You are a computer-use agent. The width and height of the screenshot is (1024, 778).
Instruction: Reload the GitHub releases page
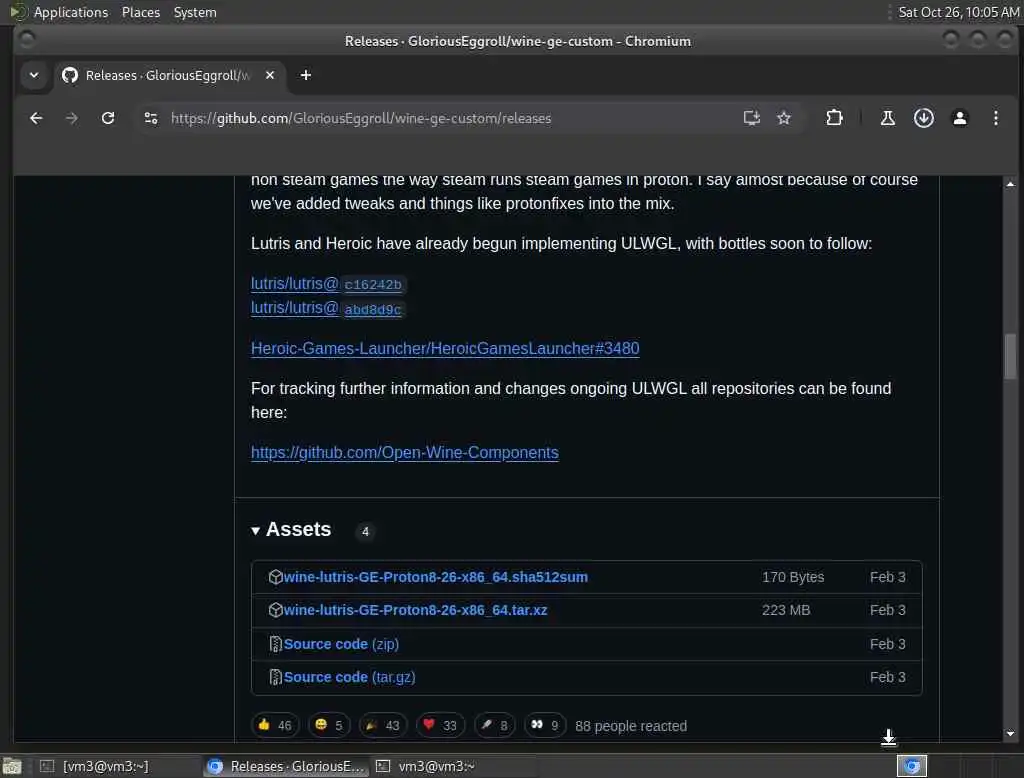pyautogui.click(x=108, y=118)
